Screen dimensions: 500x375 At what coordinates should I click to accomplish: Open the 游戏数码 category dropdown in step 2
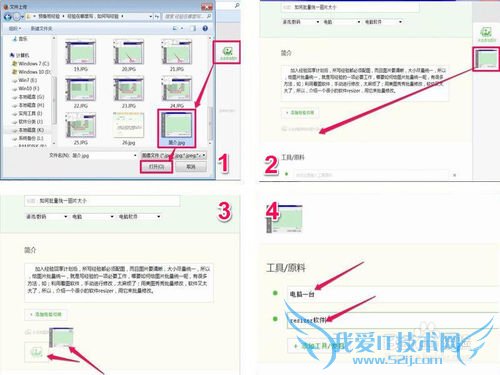[x=301, y=22]
